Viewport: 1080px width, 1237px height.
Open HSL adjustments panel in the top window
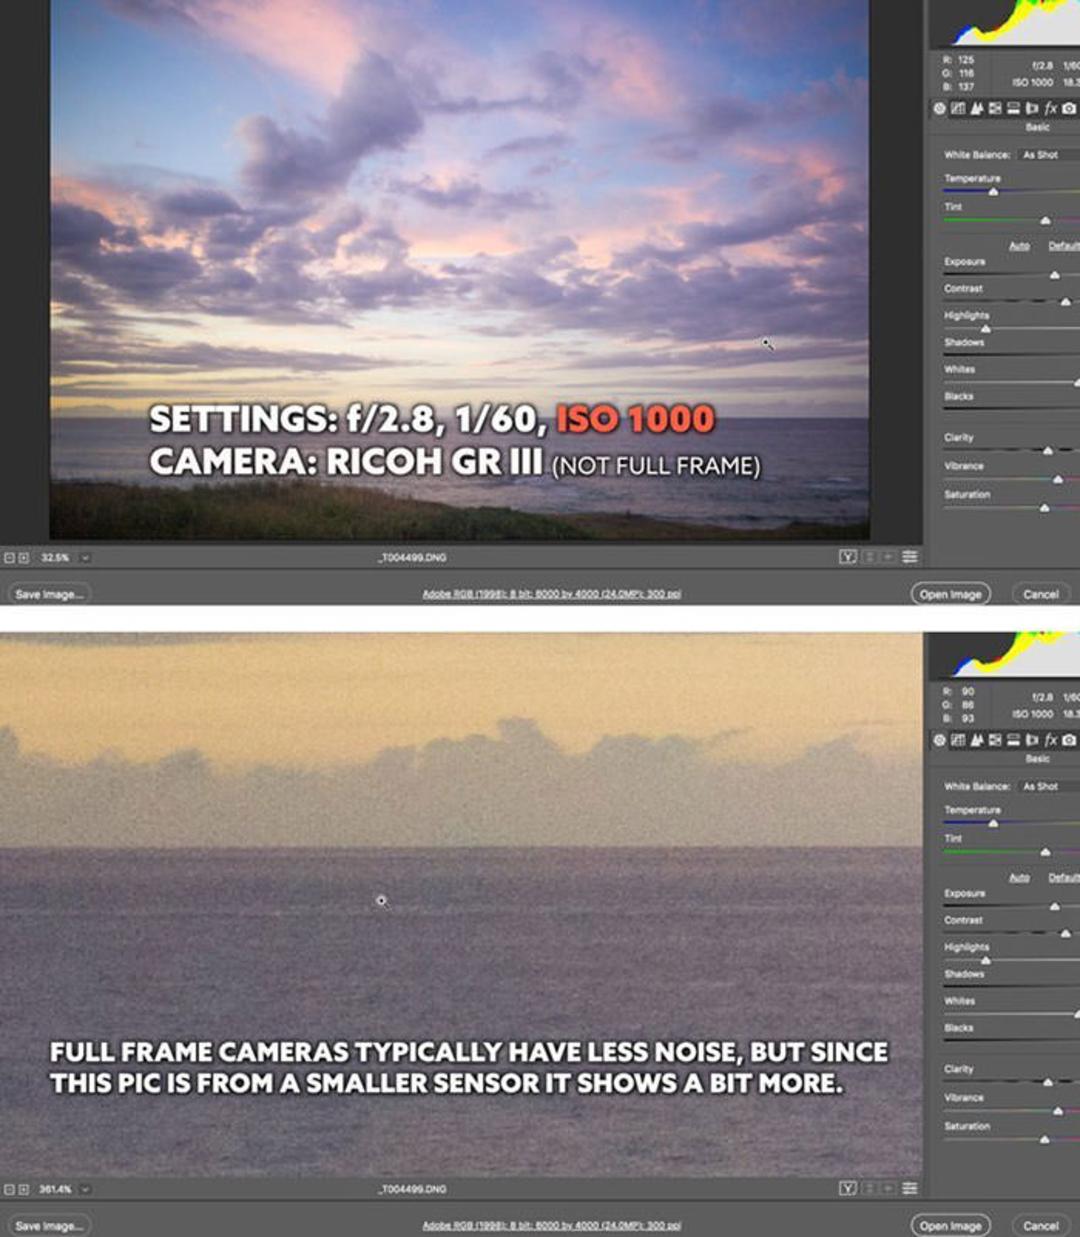pyautogui.click(x=995, y=108)
